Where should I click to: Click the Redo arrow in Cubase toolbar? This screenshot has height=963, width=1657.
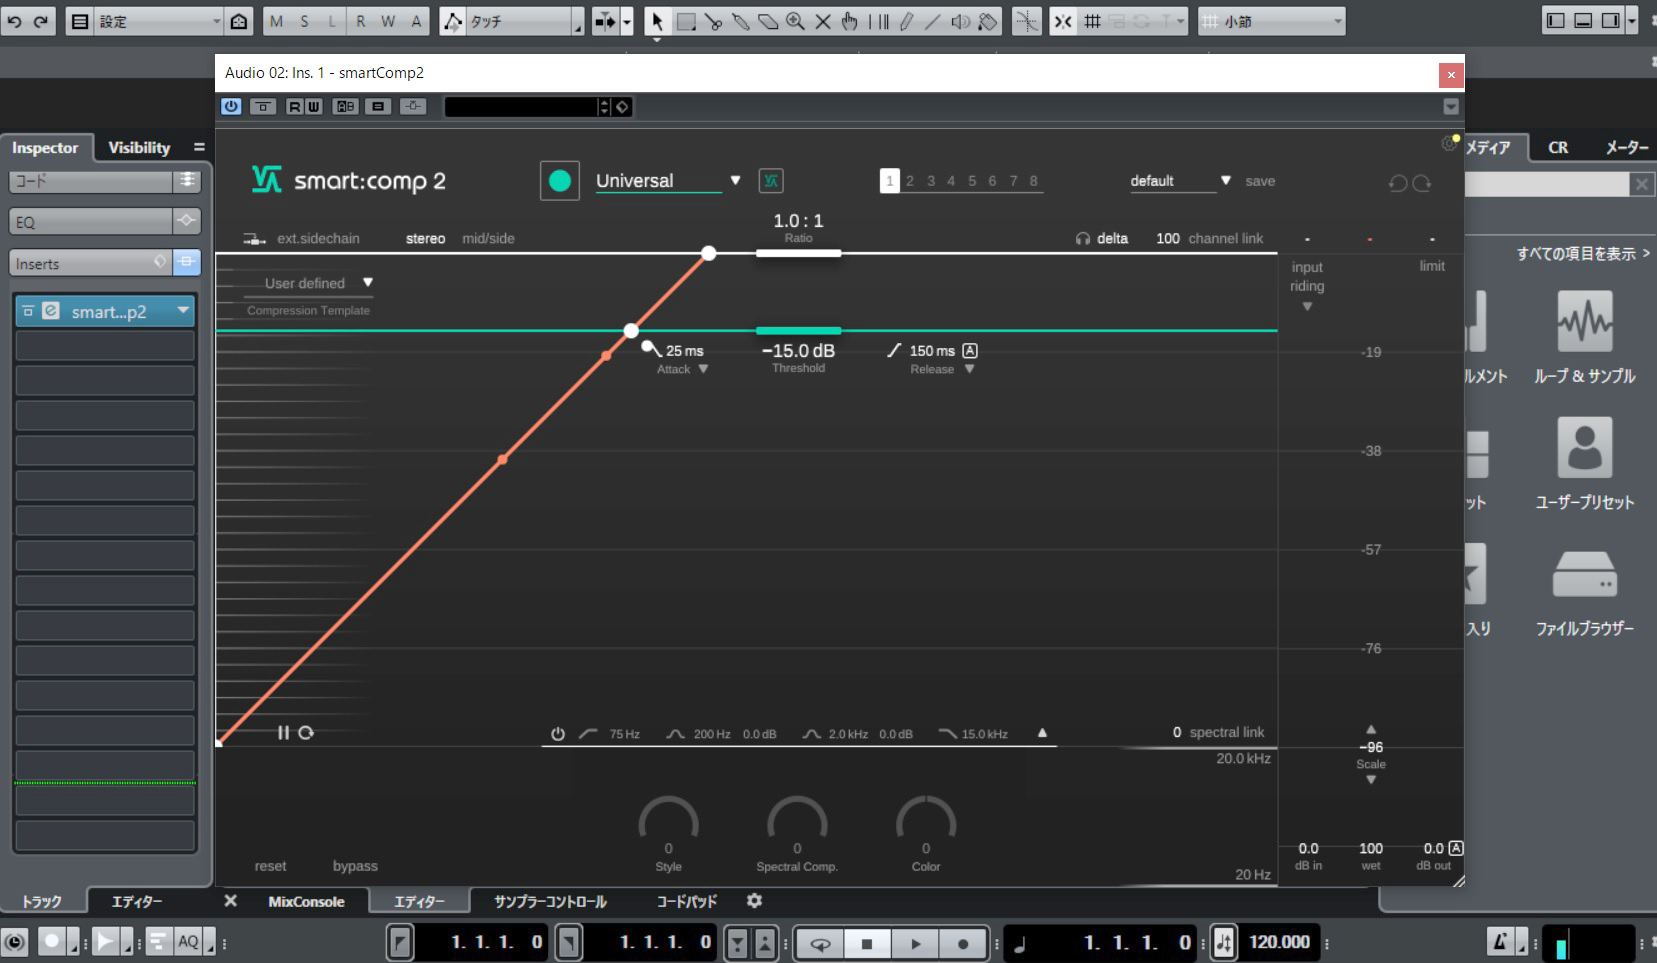click(40, 21)
